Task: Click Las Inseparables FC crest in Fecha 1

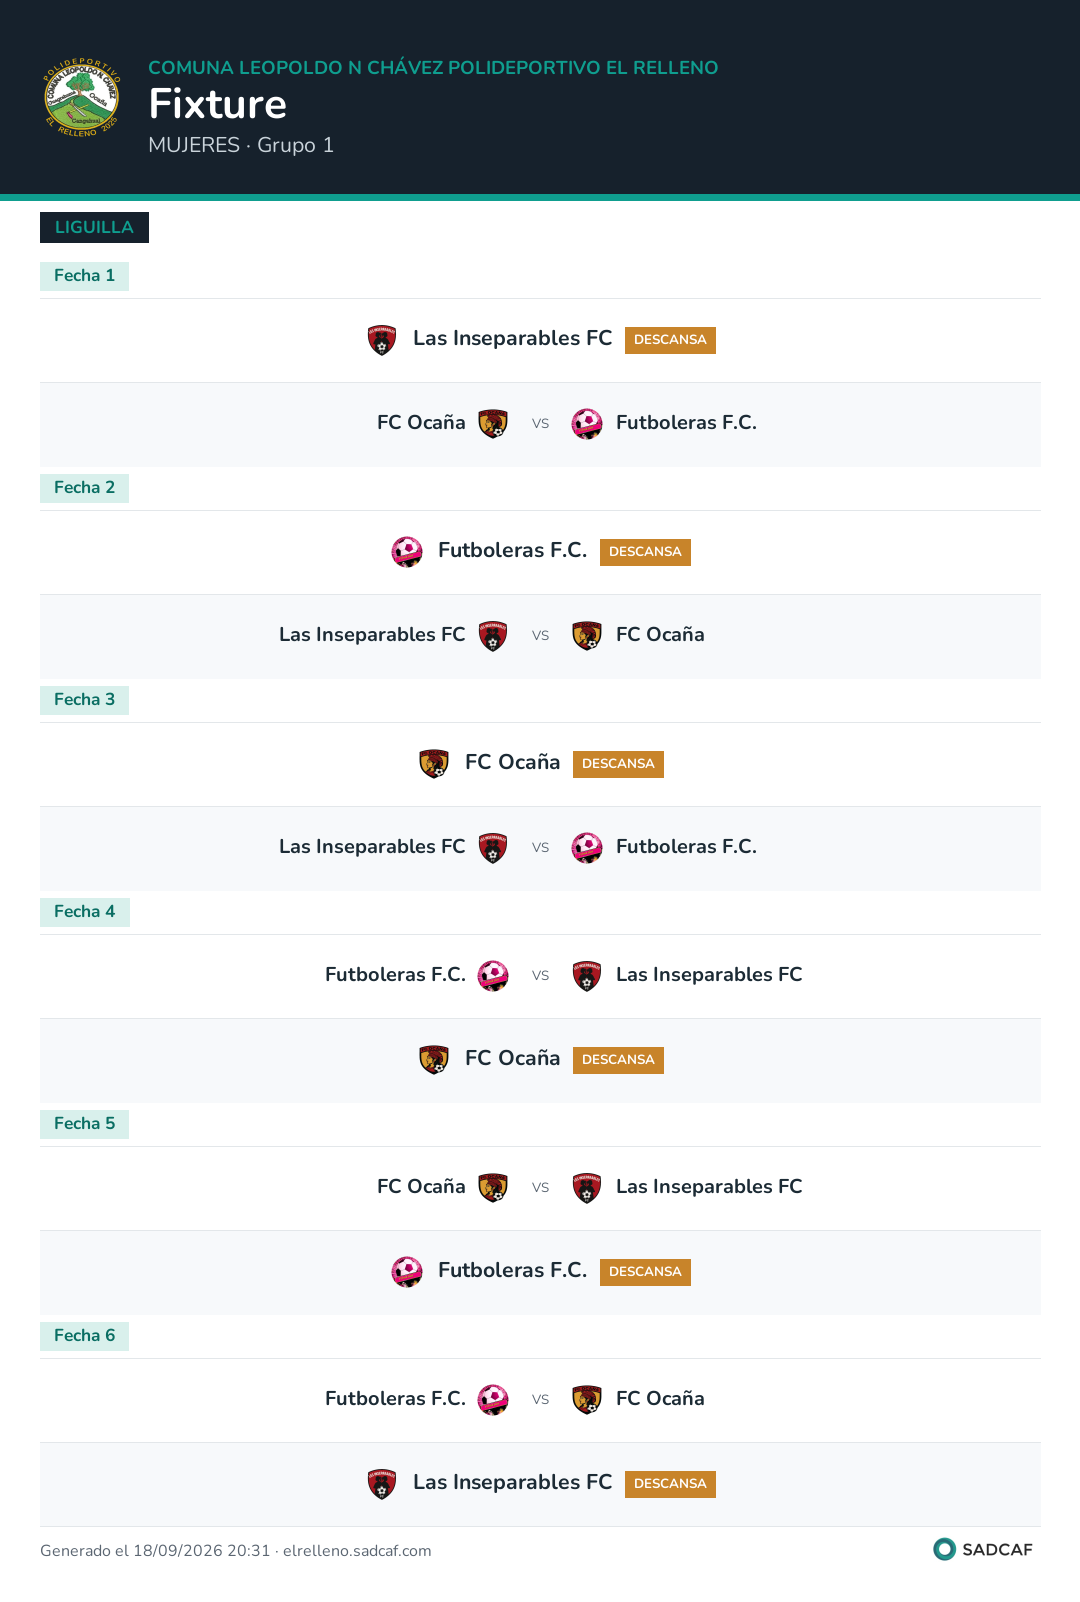Action: point(382,340)
